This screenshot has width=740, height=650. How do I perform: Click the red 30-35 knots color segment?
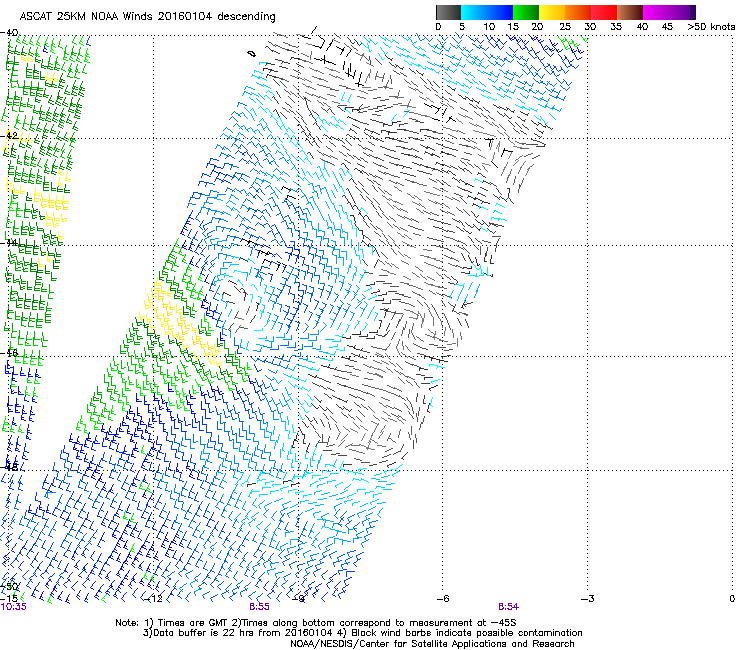[604, 12]
